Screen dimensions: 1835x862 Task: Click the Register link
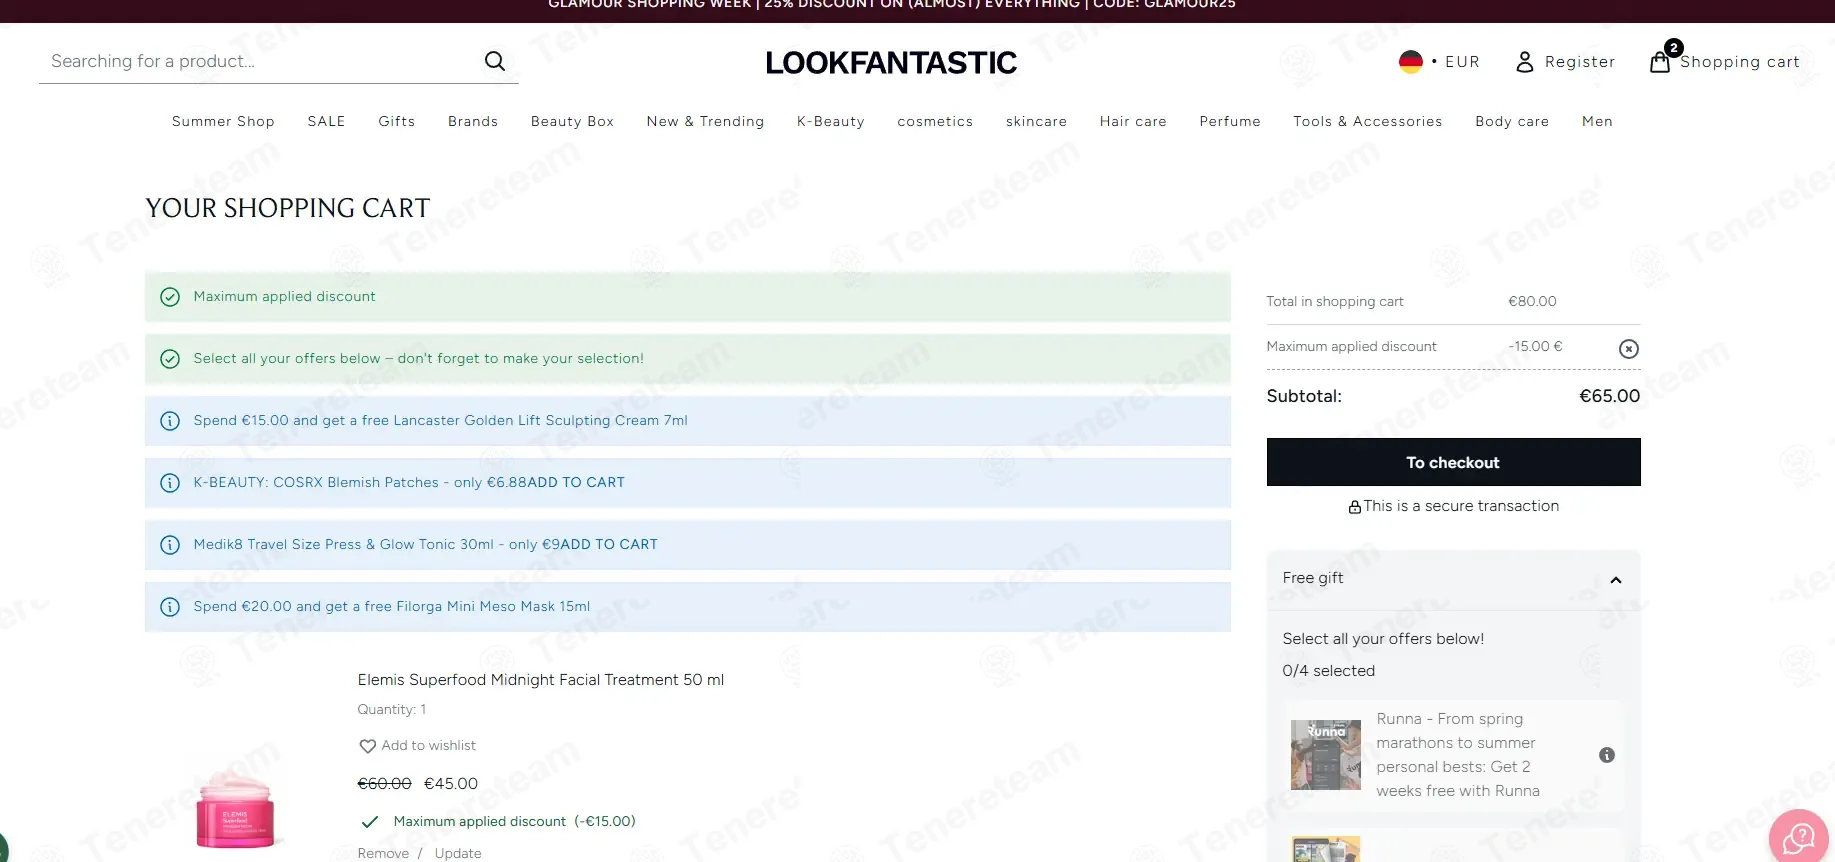click(1579, 62)
